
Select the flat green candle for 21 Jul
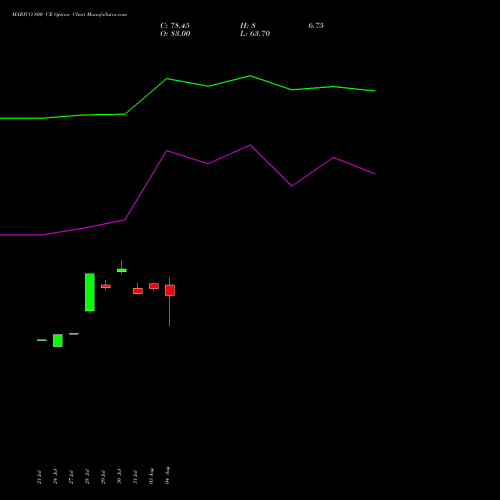click(x=42, y=340)
